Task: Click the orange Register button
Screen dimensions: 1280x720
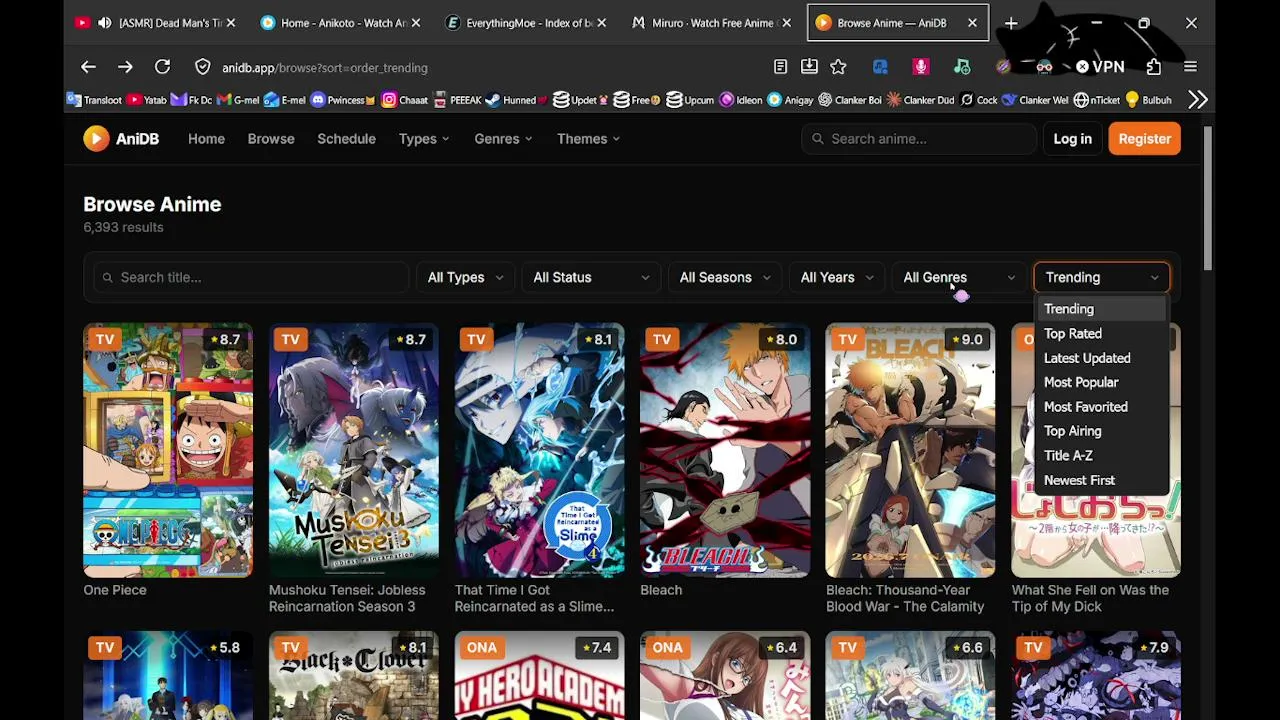Action: pyautogui.click(x=1144, y=139)
